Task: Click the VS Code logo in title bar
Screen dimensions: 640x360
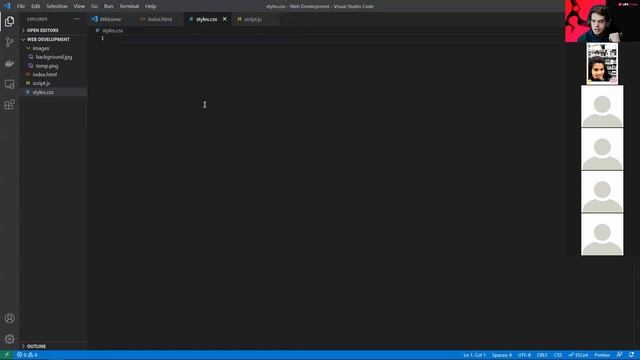Action: coord(7,6)
